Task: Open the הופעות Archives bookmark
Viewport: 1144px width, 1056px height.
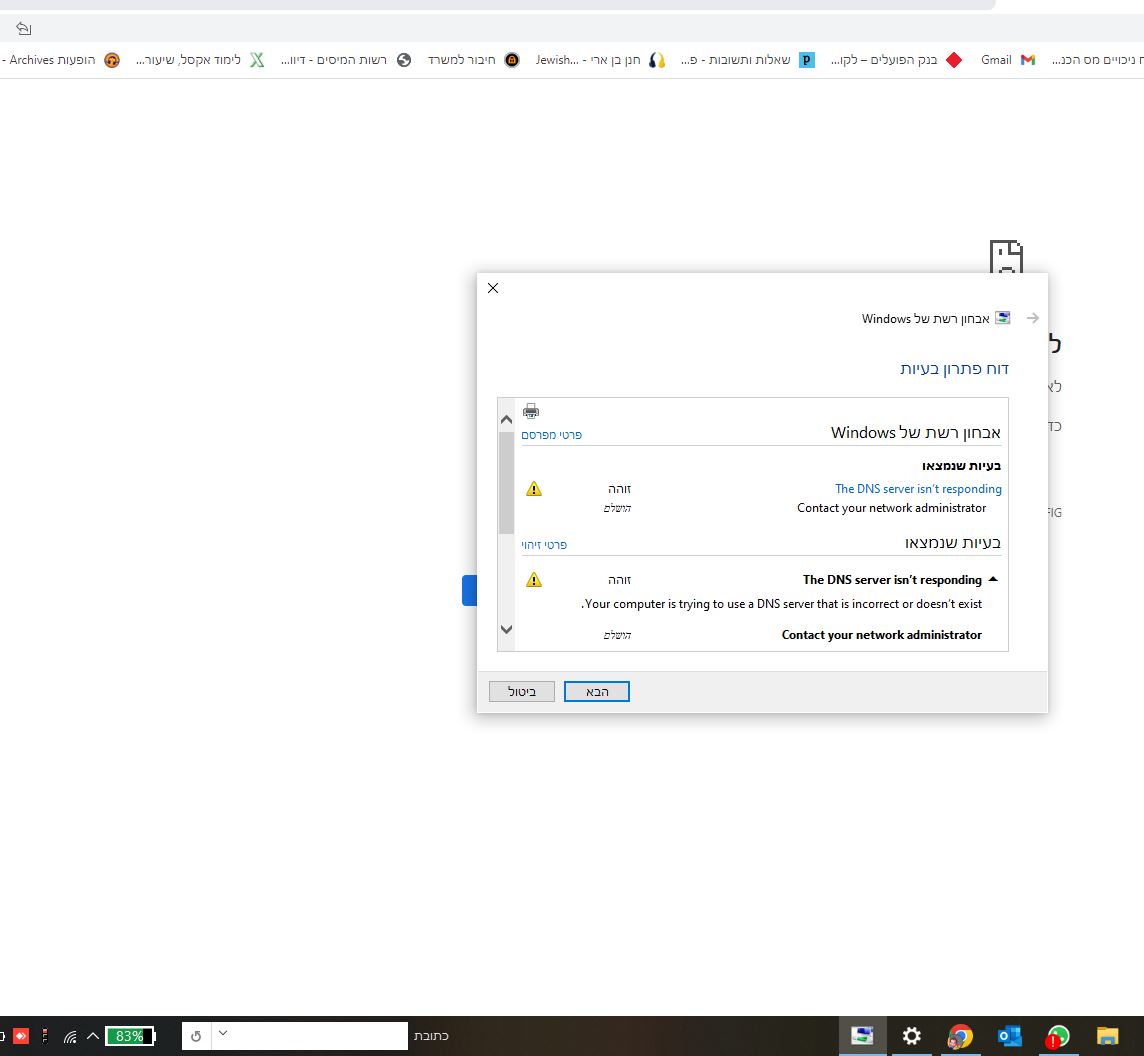Action: click(61, 60)
